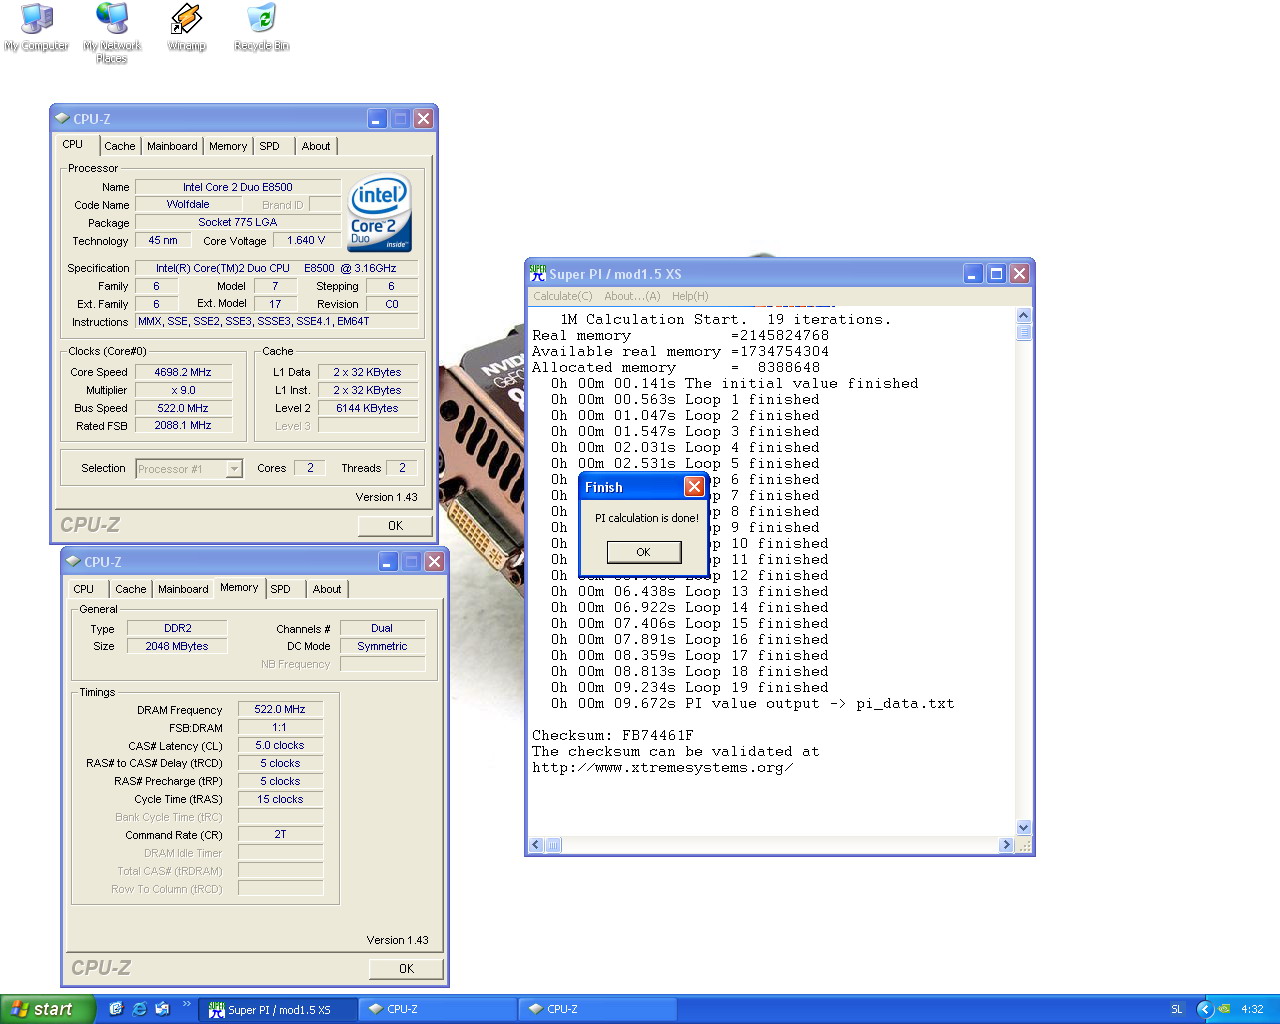Click the http://www.xtremesystems.org/ text
1280x1024 pixels.
pyautogui.click(x=663, y=768)
